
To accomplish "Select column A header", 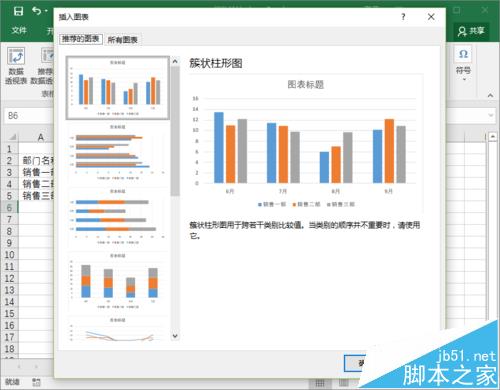I will [x=40, y=137].
